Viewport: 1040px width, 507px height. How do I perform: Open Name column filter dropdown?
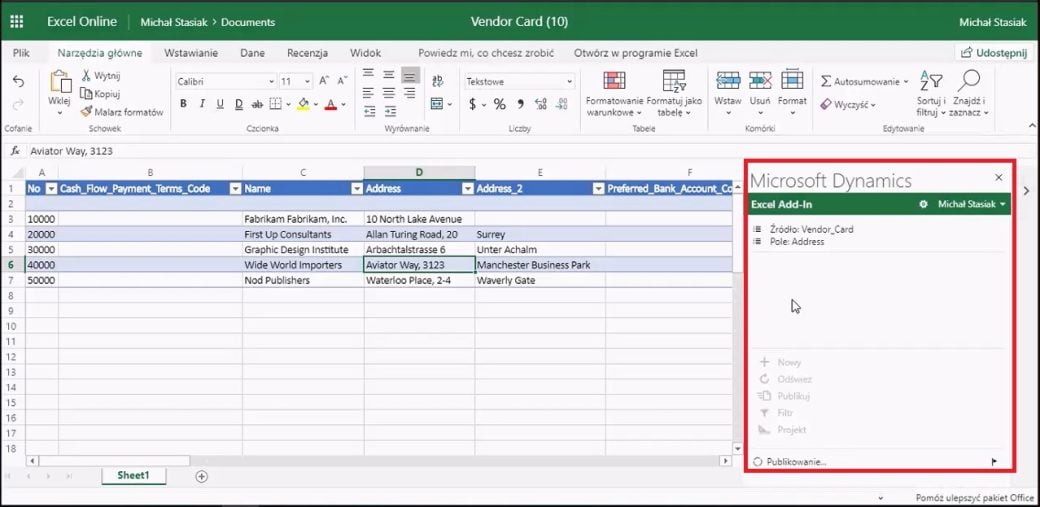tap(357, 189)
